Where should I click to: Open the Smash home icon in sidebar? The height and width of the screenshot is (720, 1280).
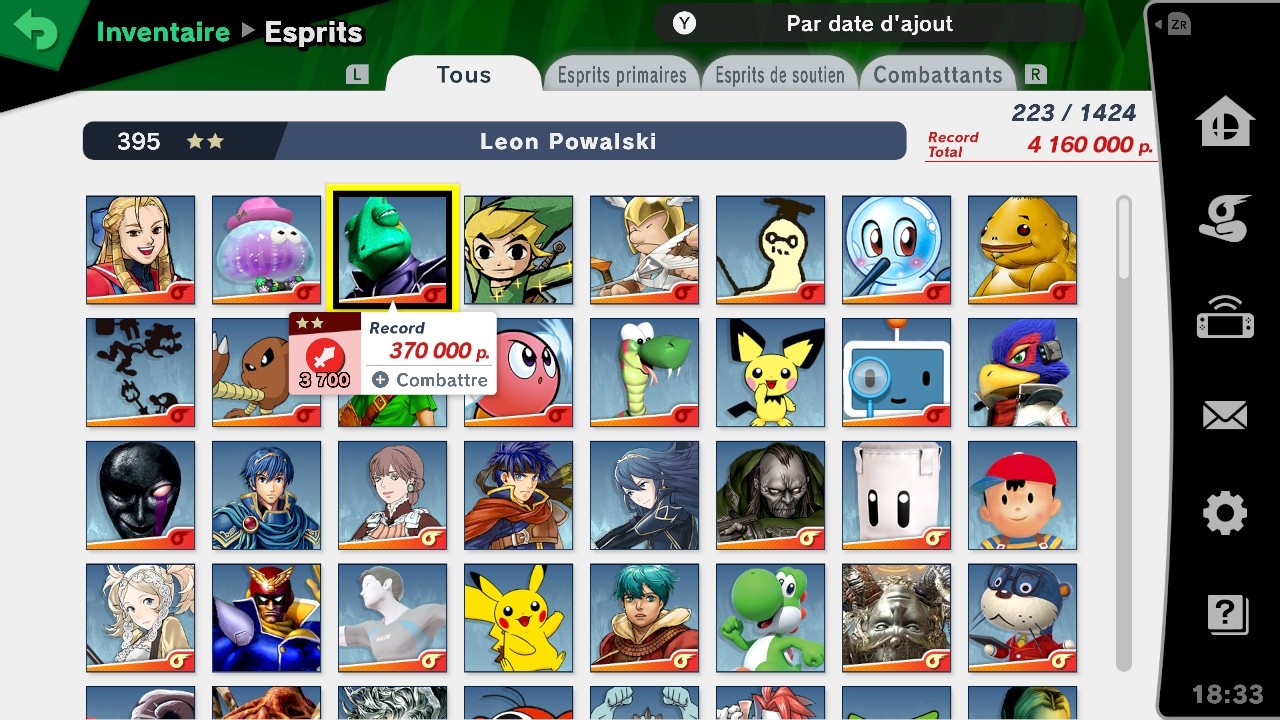[x=1225, y=121]
